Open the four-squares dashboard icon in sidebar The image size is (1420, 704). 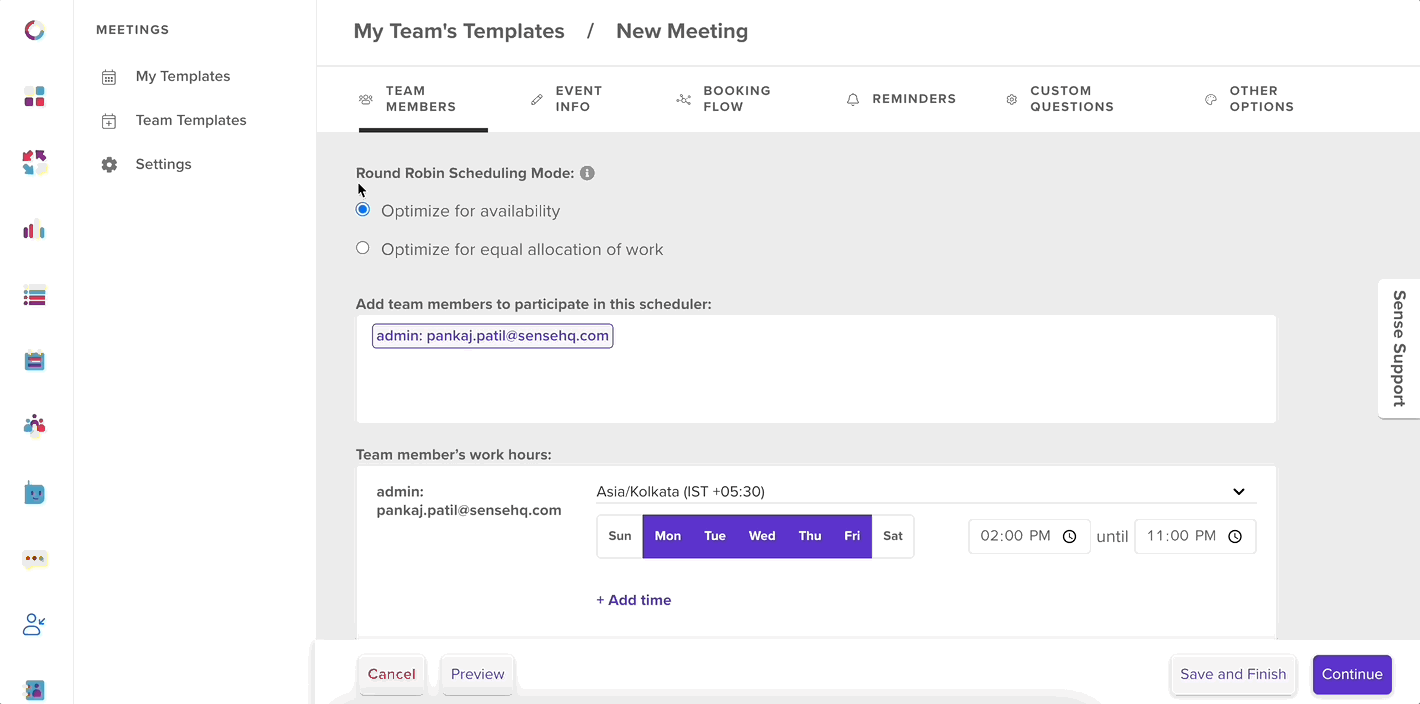pos(34,96)
